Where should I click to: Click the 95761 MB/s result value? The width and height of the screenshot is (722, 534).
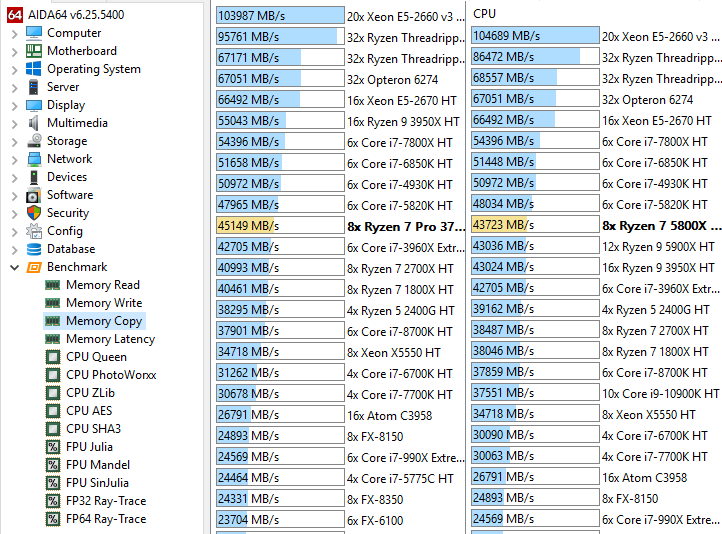(248, 36)
